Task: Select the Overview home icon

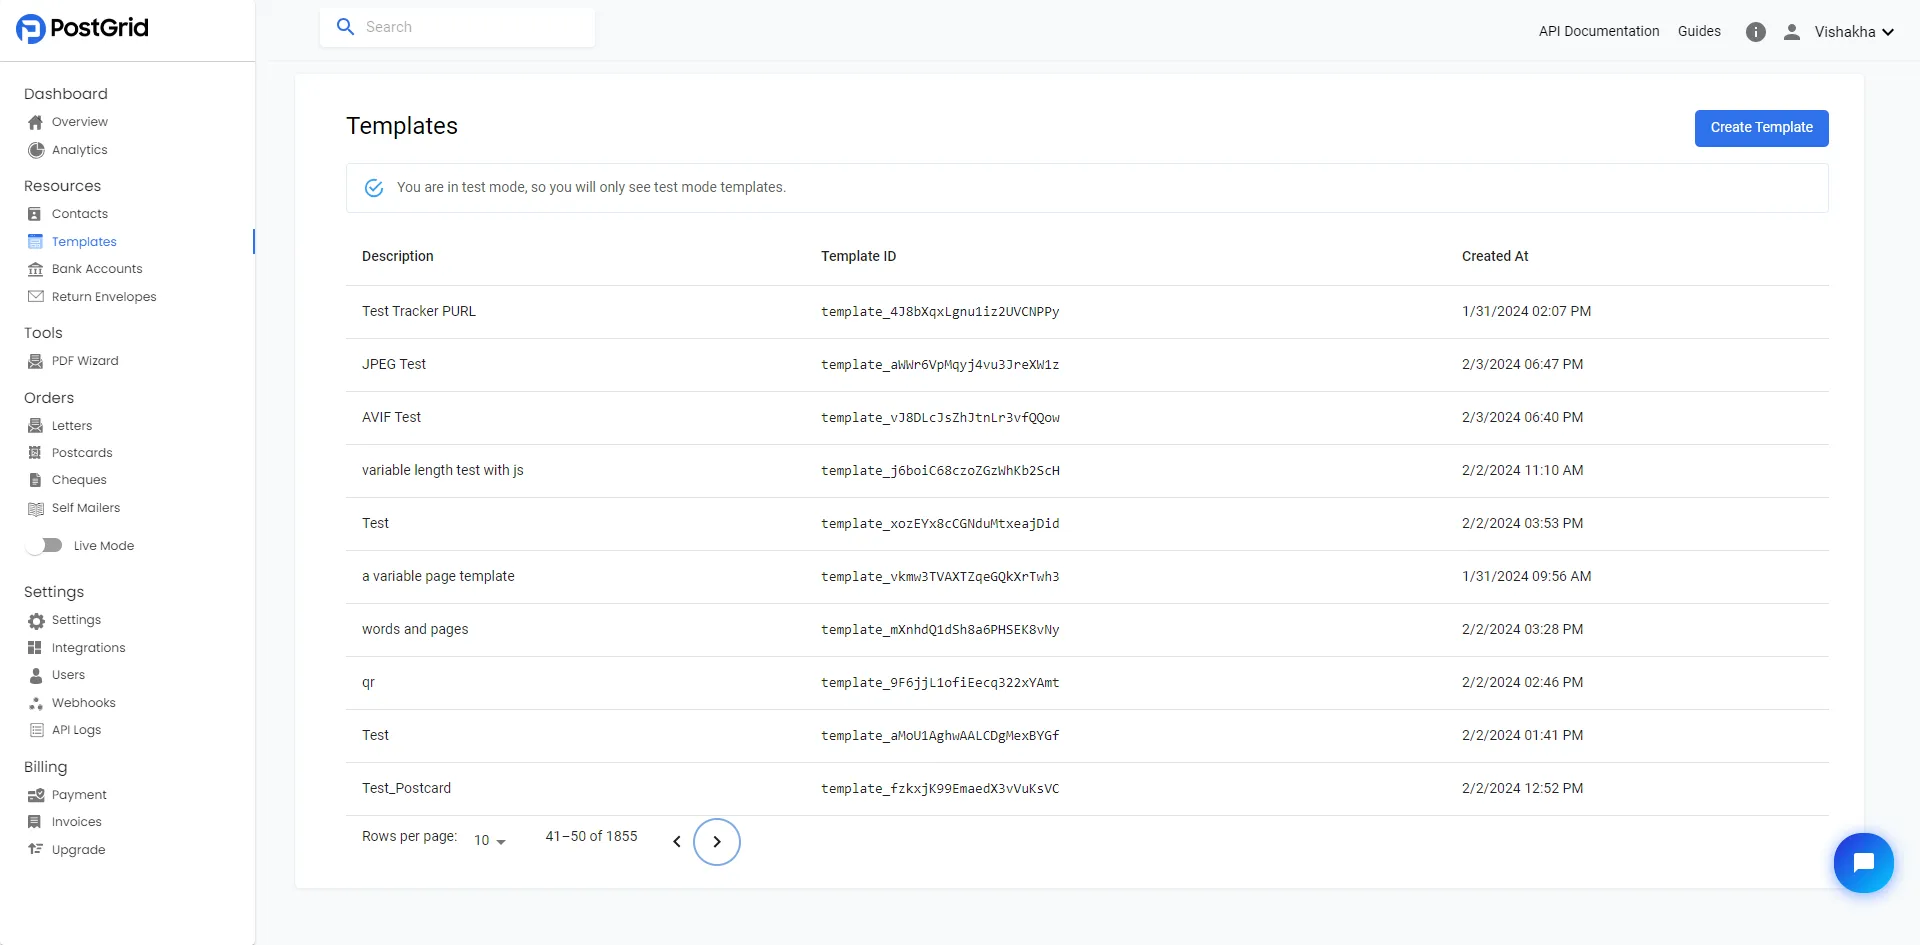Action: [x=35, y=121]
